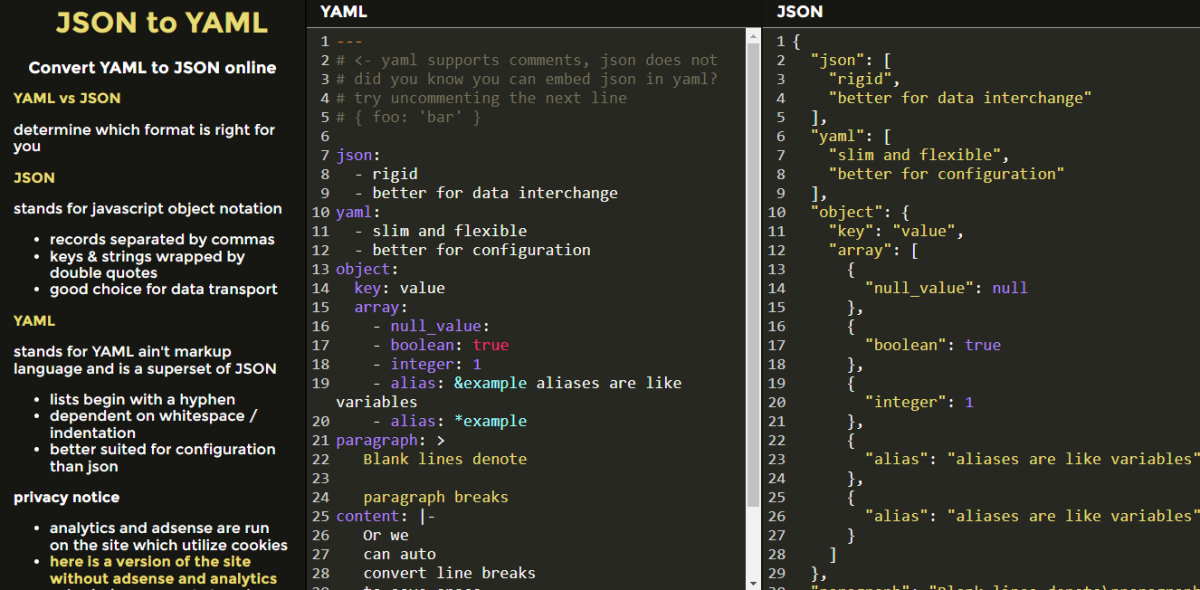The image size is (1200, 590).
Task: Place cursor on the json: key in YAML editor
Action: coord(354,155)
